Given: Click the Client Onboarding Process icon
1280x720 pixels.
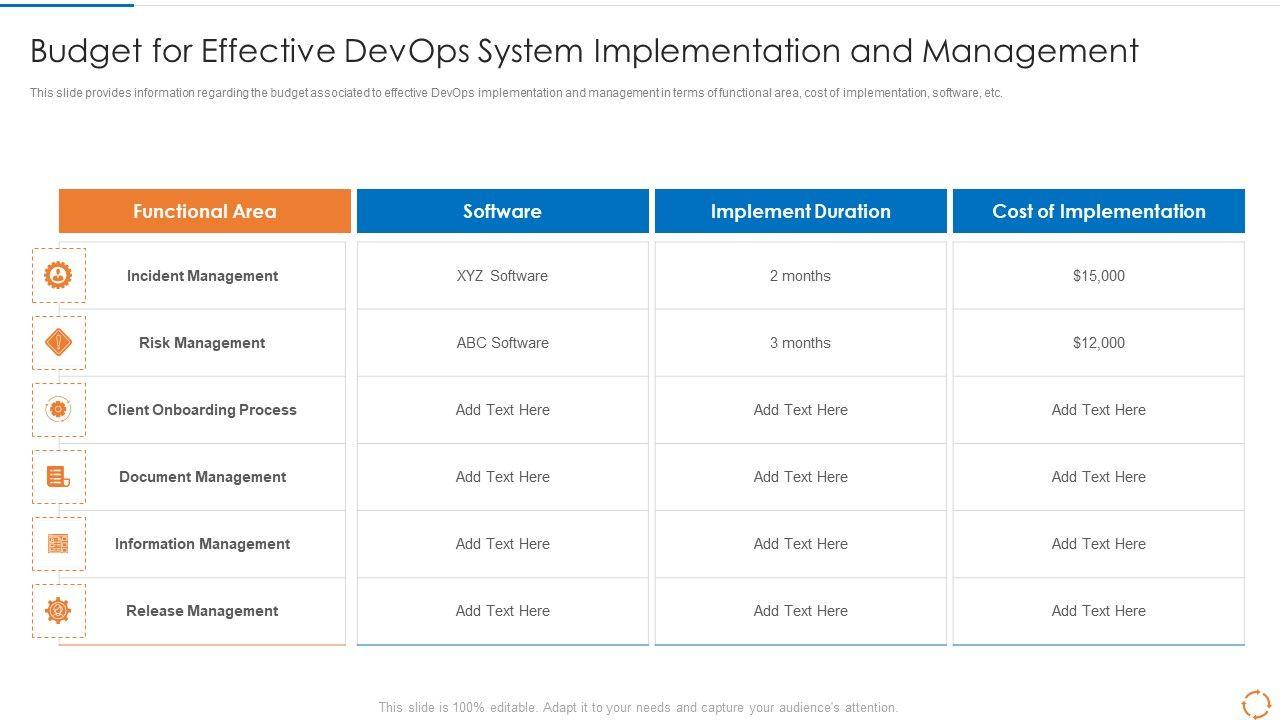Looking at the screenshot, I should click(x=58, y=410).
